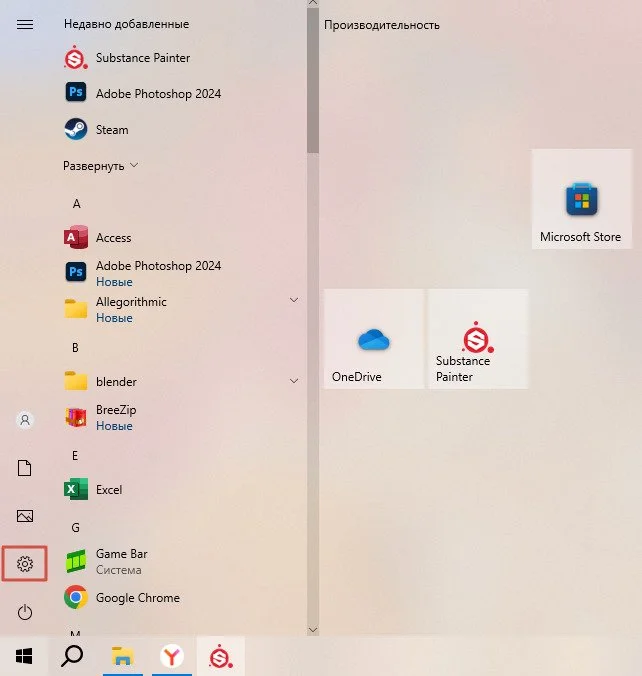
Task: Launch BreeZip from the app list
Action: click(100, 417)
